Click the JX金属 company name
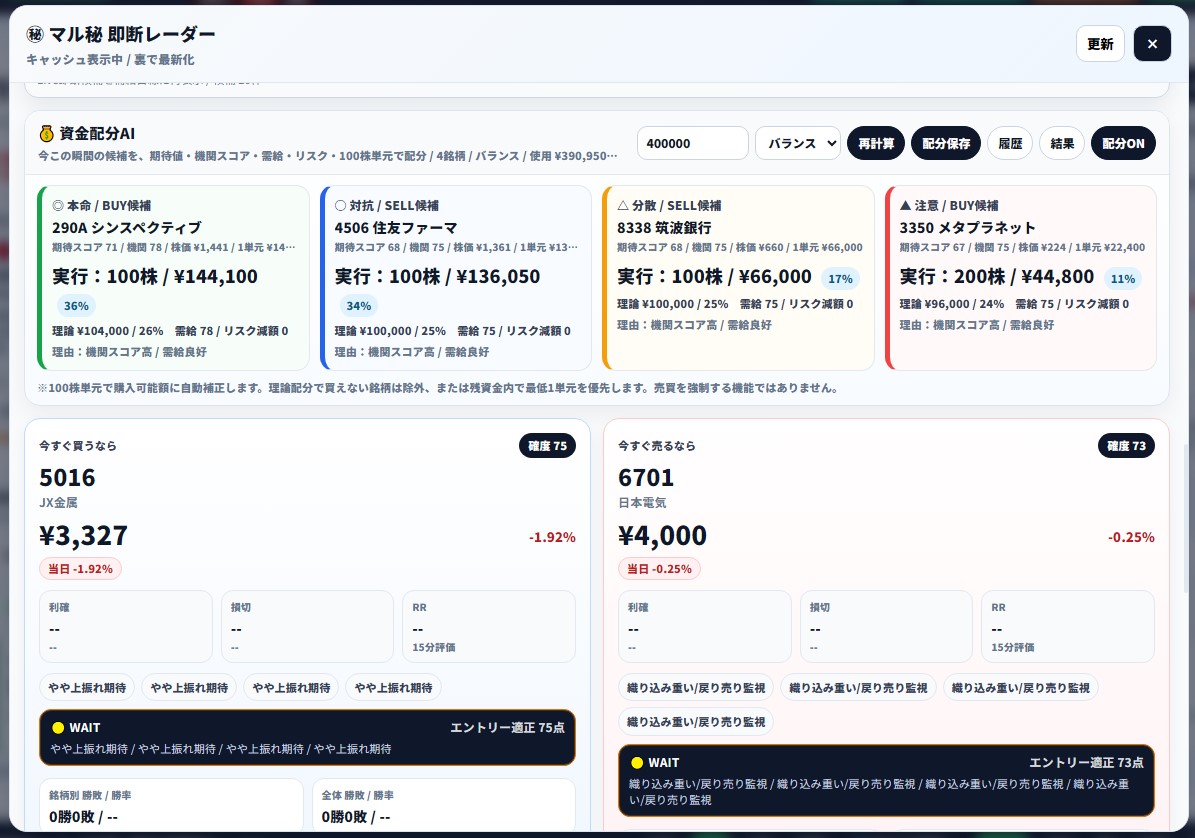Image resolution: width=1195 pixels, height=838 pixels. tap(58, 503)
